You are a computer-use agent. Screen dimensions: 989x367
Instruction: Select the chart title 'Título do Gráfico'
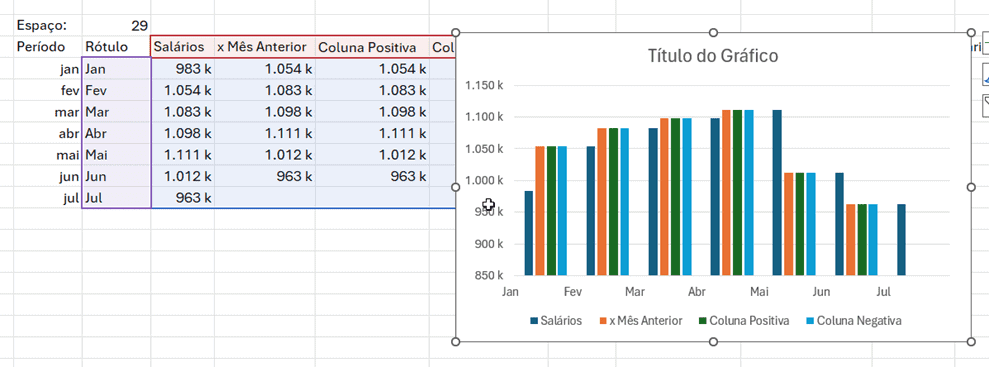(713, 56)
